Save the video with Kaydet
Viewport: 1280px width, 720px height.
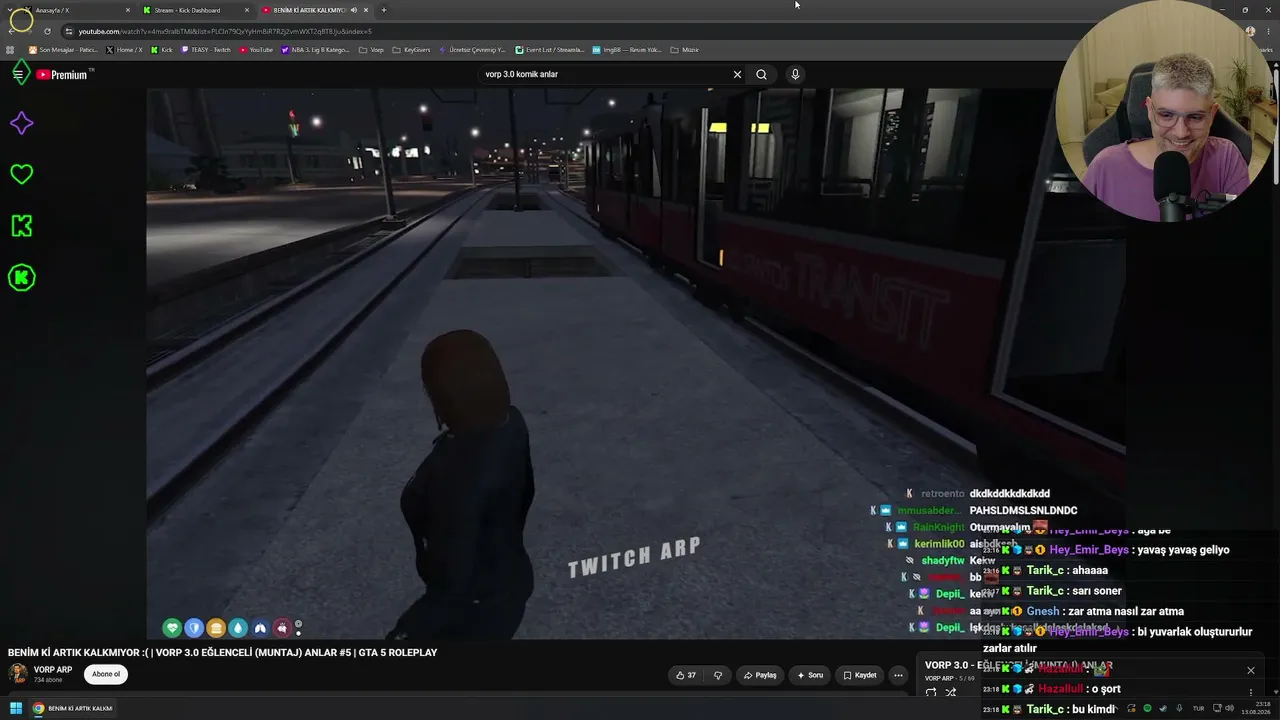(860, 675)
